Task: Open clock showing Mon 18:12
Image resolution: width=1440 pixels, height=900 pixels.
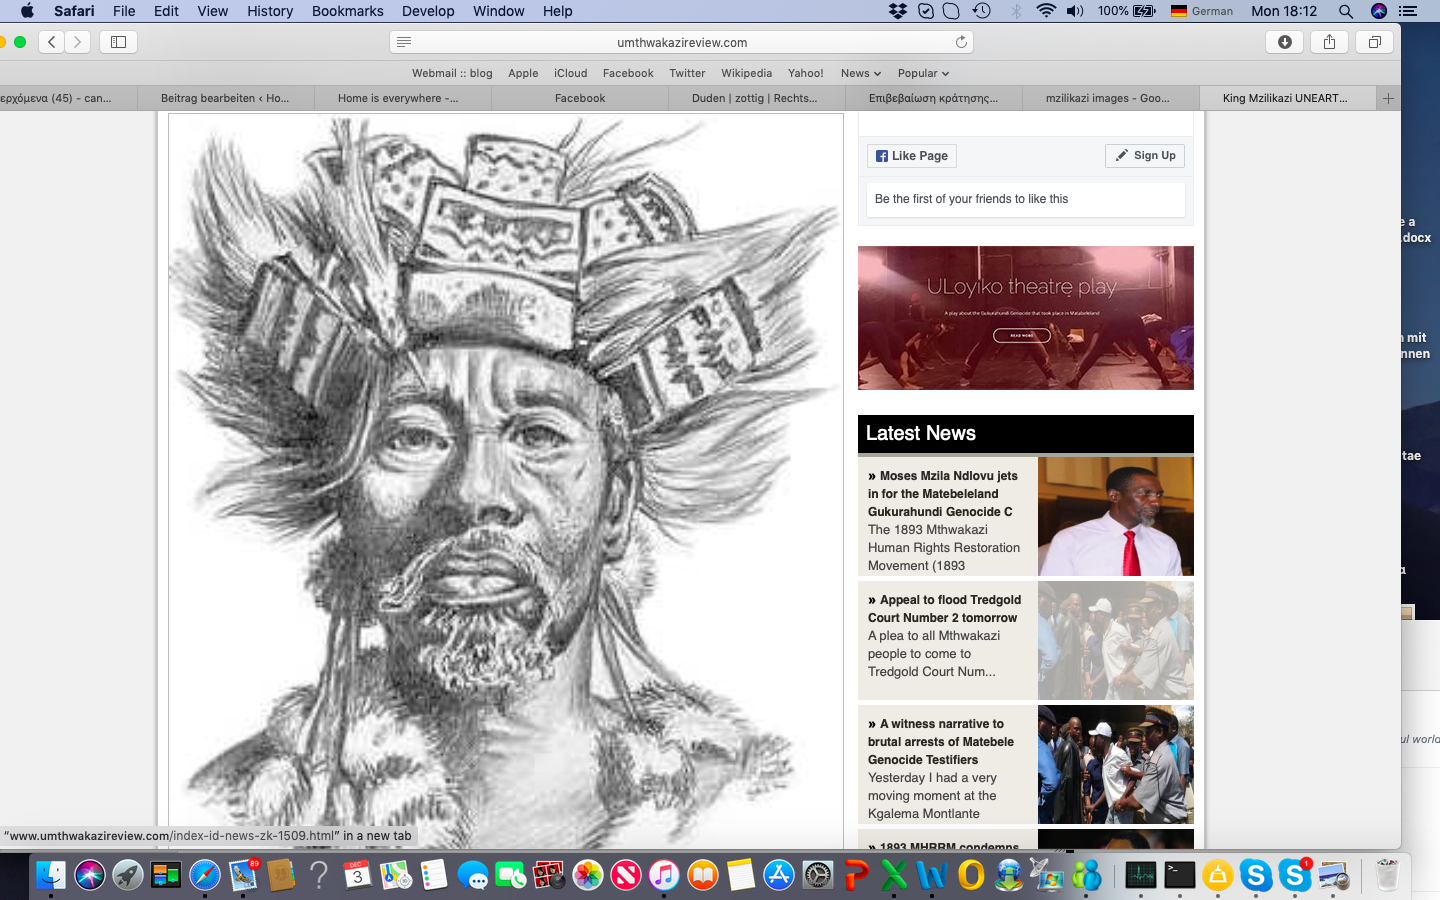Action: pos(1284,11)
